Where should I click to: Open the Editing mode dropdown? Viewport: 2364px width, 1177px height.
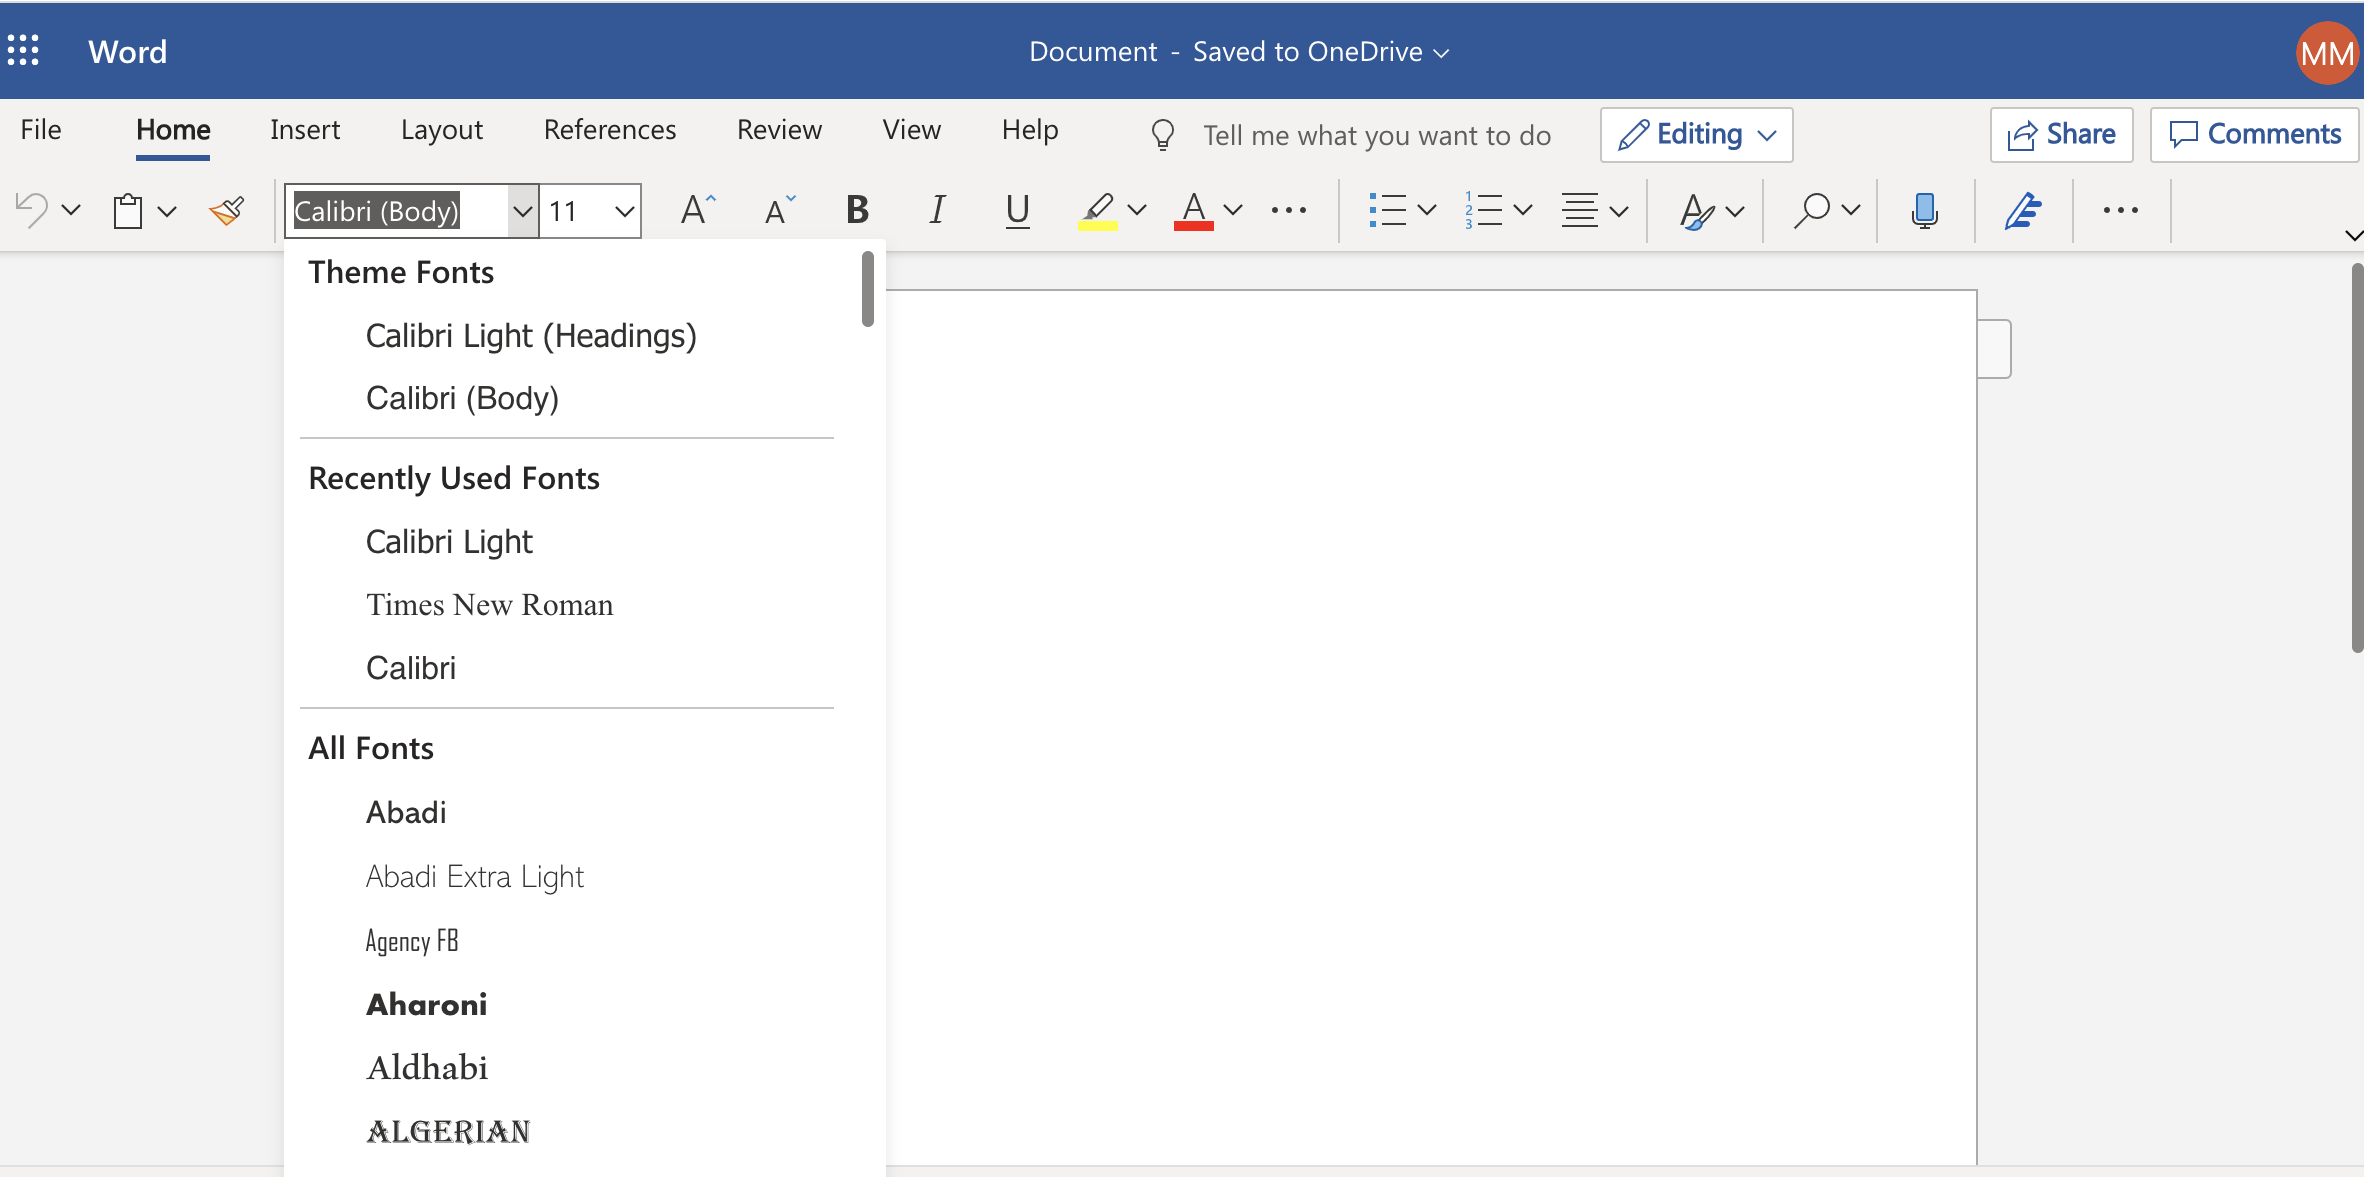point(1696,134)
